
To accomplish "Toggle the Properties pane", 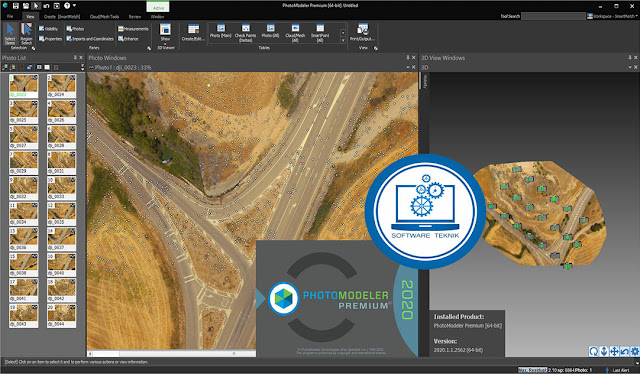I will 51,39.
